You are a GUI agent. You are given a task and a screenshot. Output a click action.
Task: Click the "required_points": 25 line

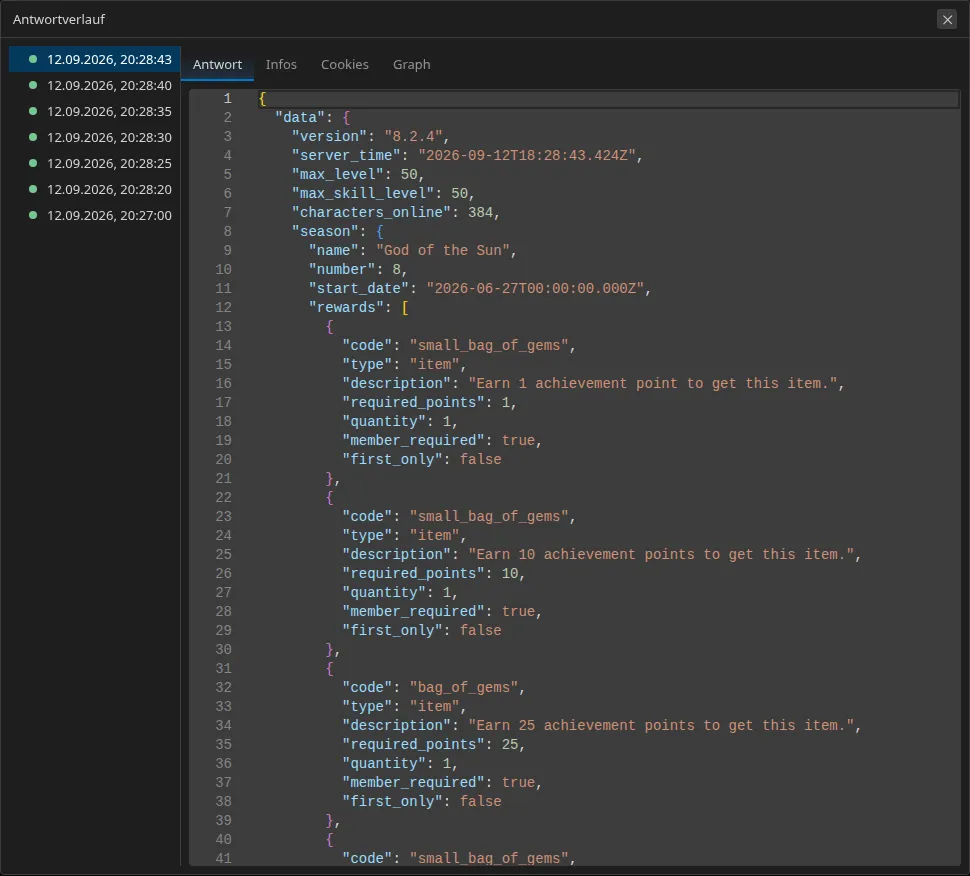[434, 744]
